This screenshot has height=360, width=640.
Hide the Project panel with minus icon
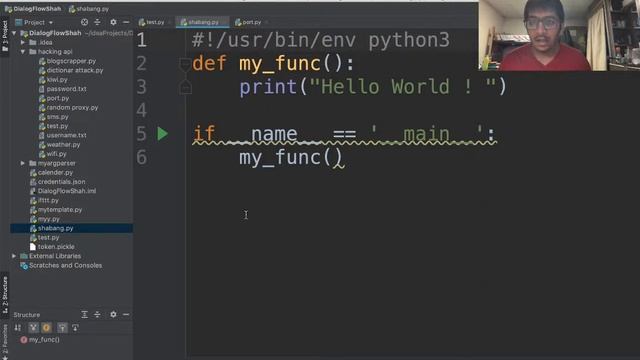[x=126, y=22]
